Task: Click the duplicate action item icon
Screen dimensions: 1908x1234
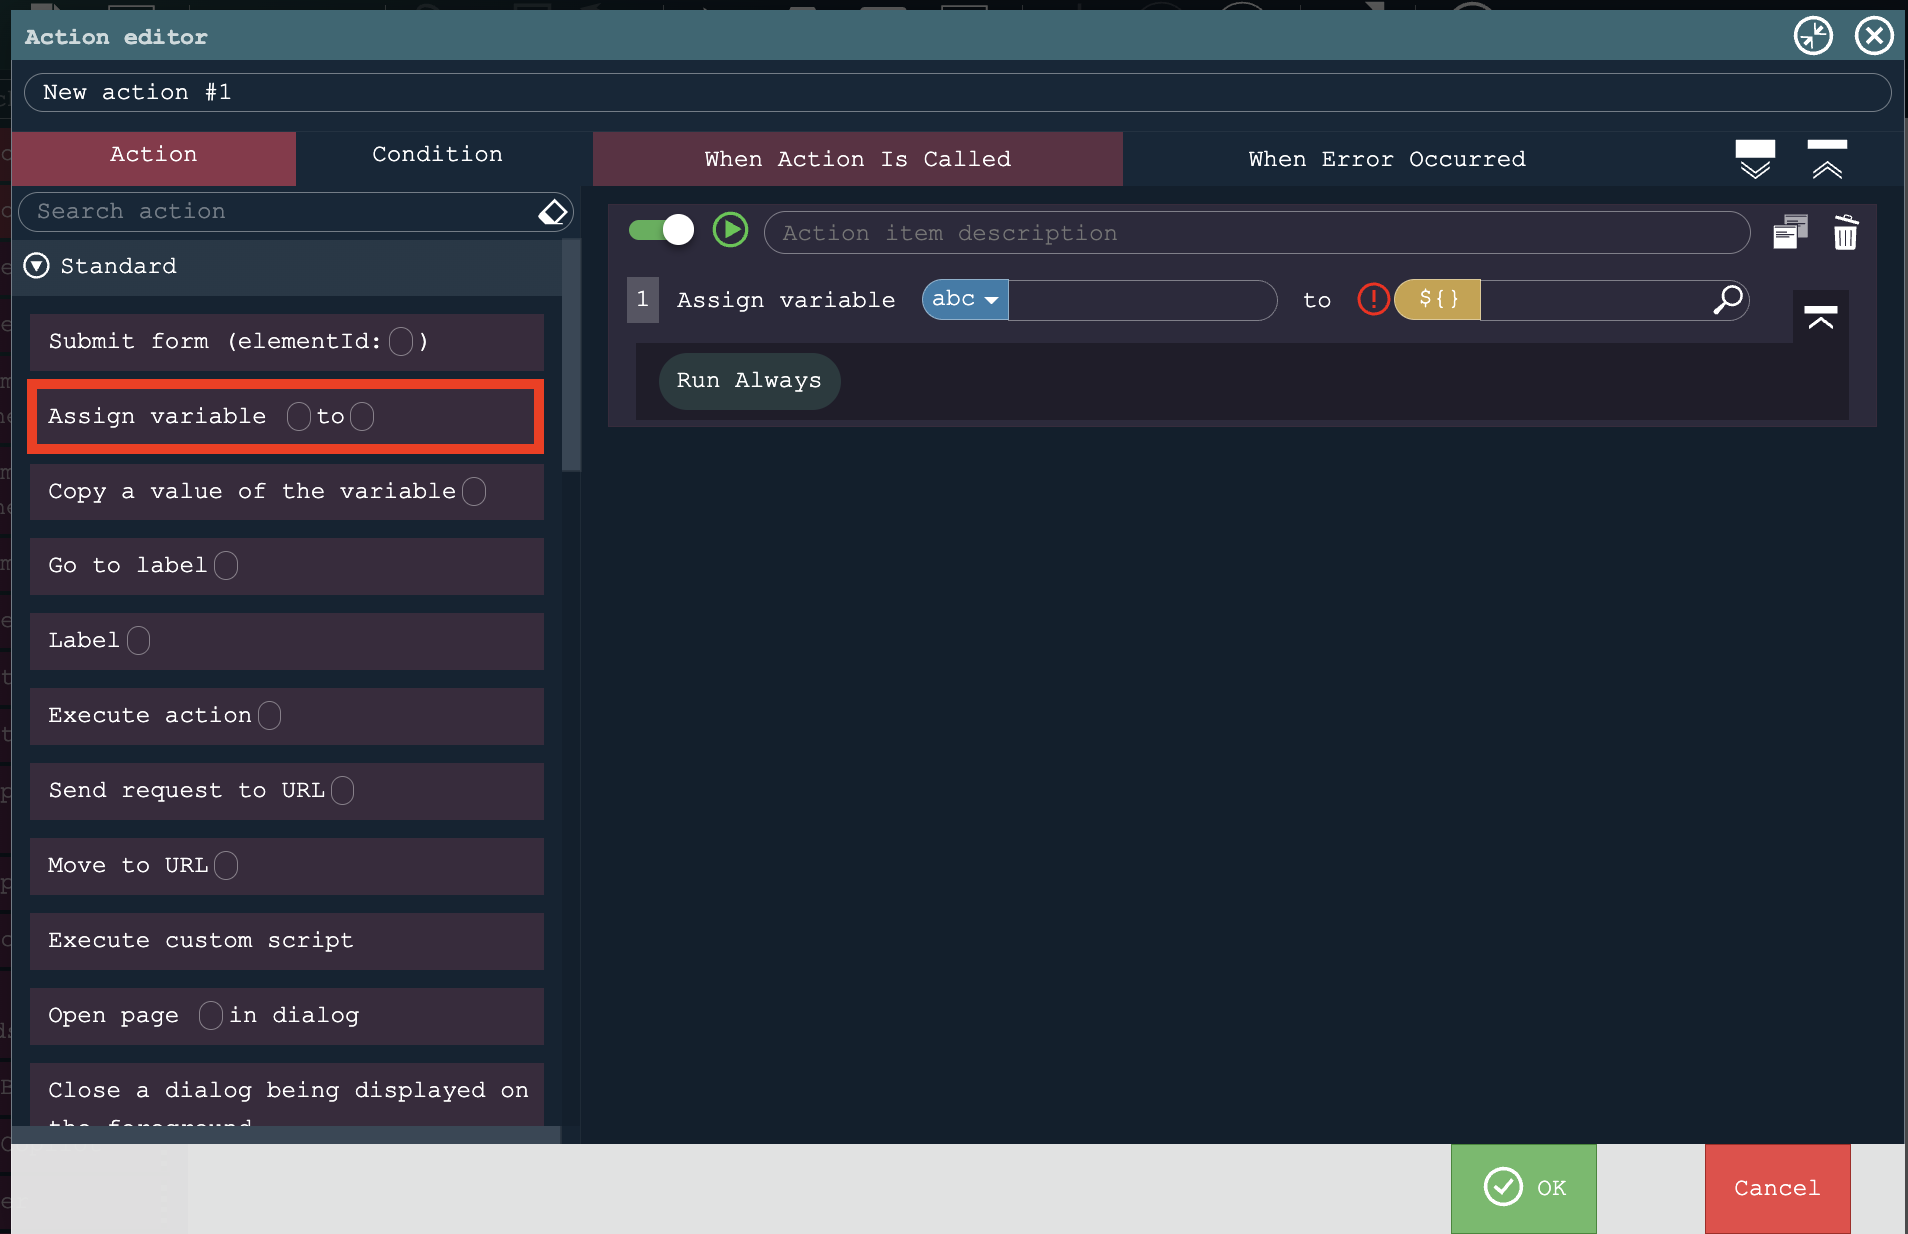Action: coord(1790,232)
